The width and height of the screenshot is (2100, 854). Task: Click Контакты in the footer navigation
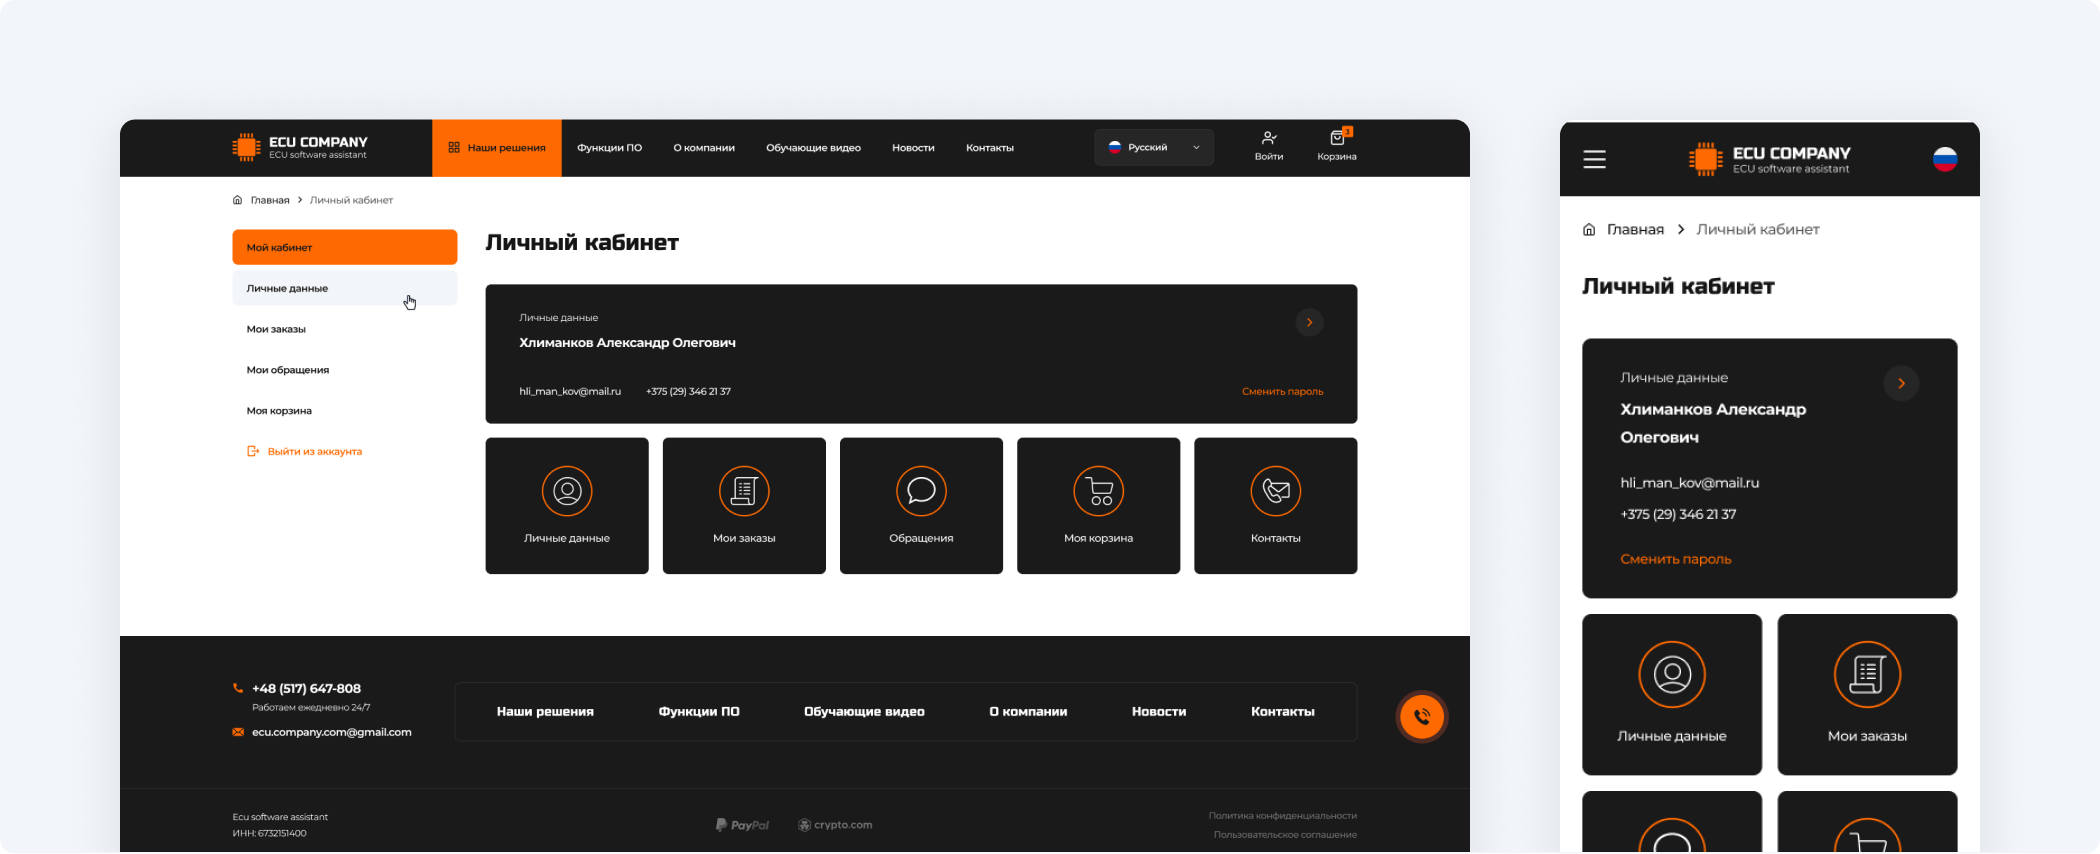pos(1283,712)
